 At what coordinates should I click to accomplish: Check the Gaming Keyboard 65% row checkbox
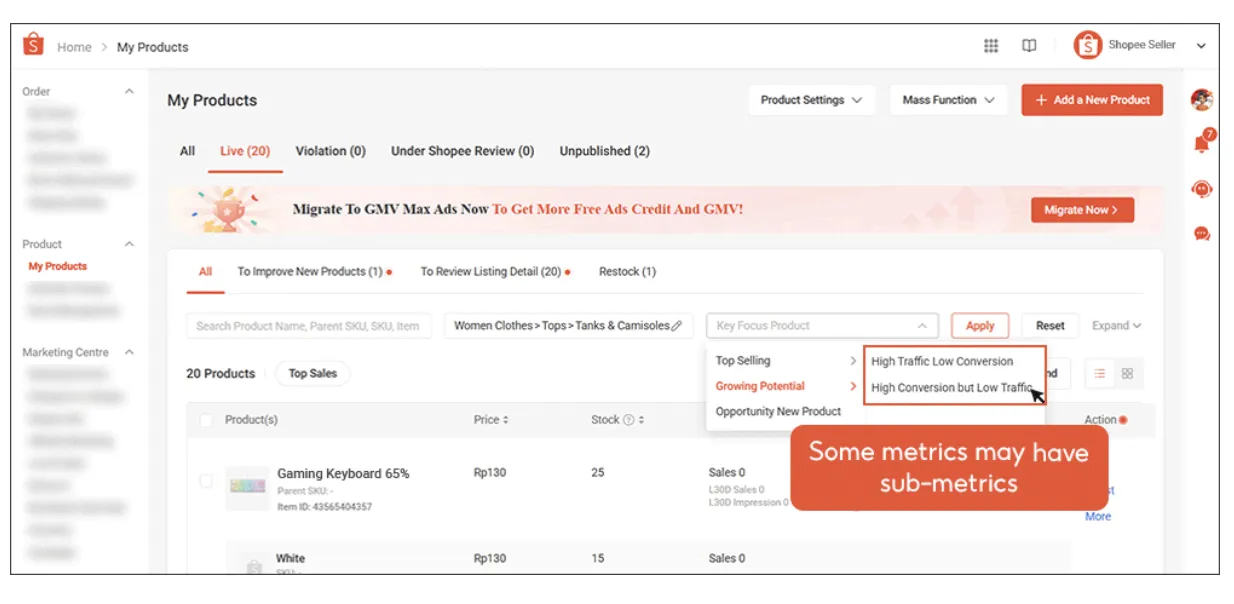pyautogui.click(x=206, y=481)
